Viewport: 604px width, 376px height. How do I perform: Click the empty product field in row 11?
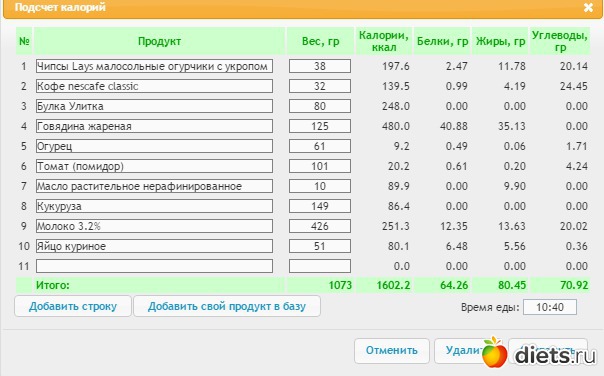click(x=154, y=266)
